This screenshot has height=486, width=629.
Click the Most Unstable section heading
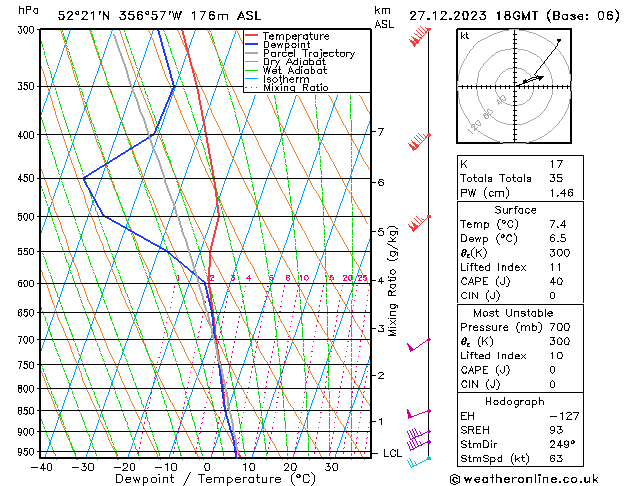[513, 313]
